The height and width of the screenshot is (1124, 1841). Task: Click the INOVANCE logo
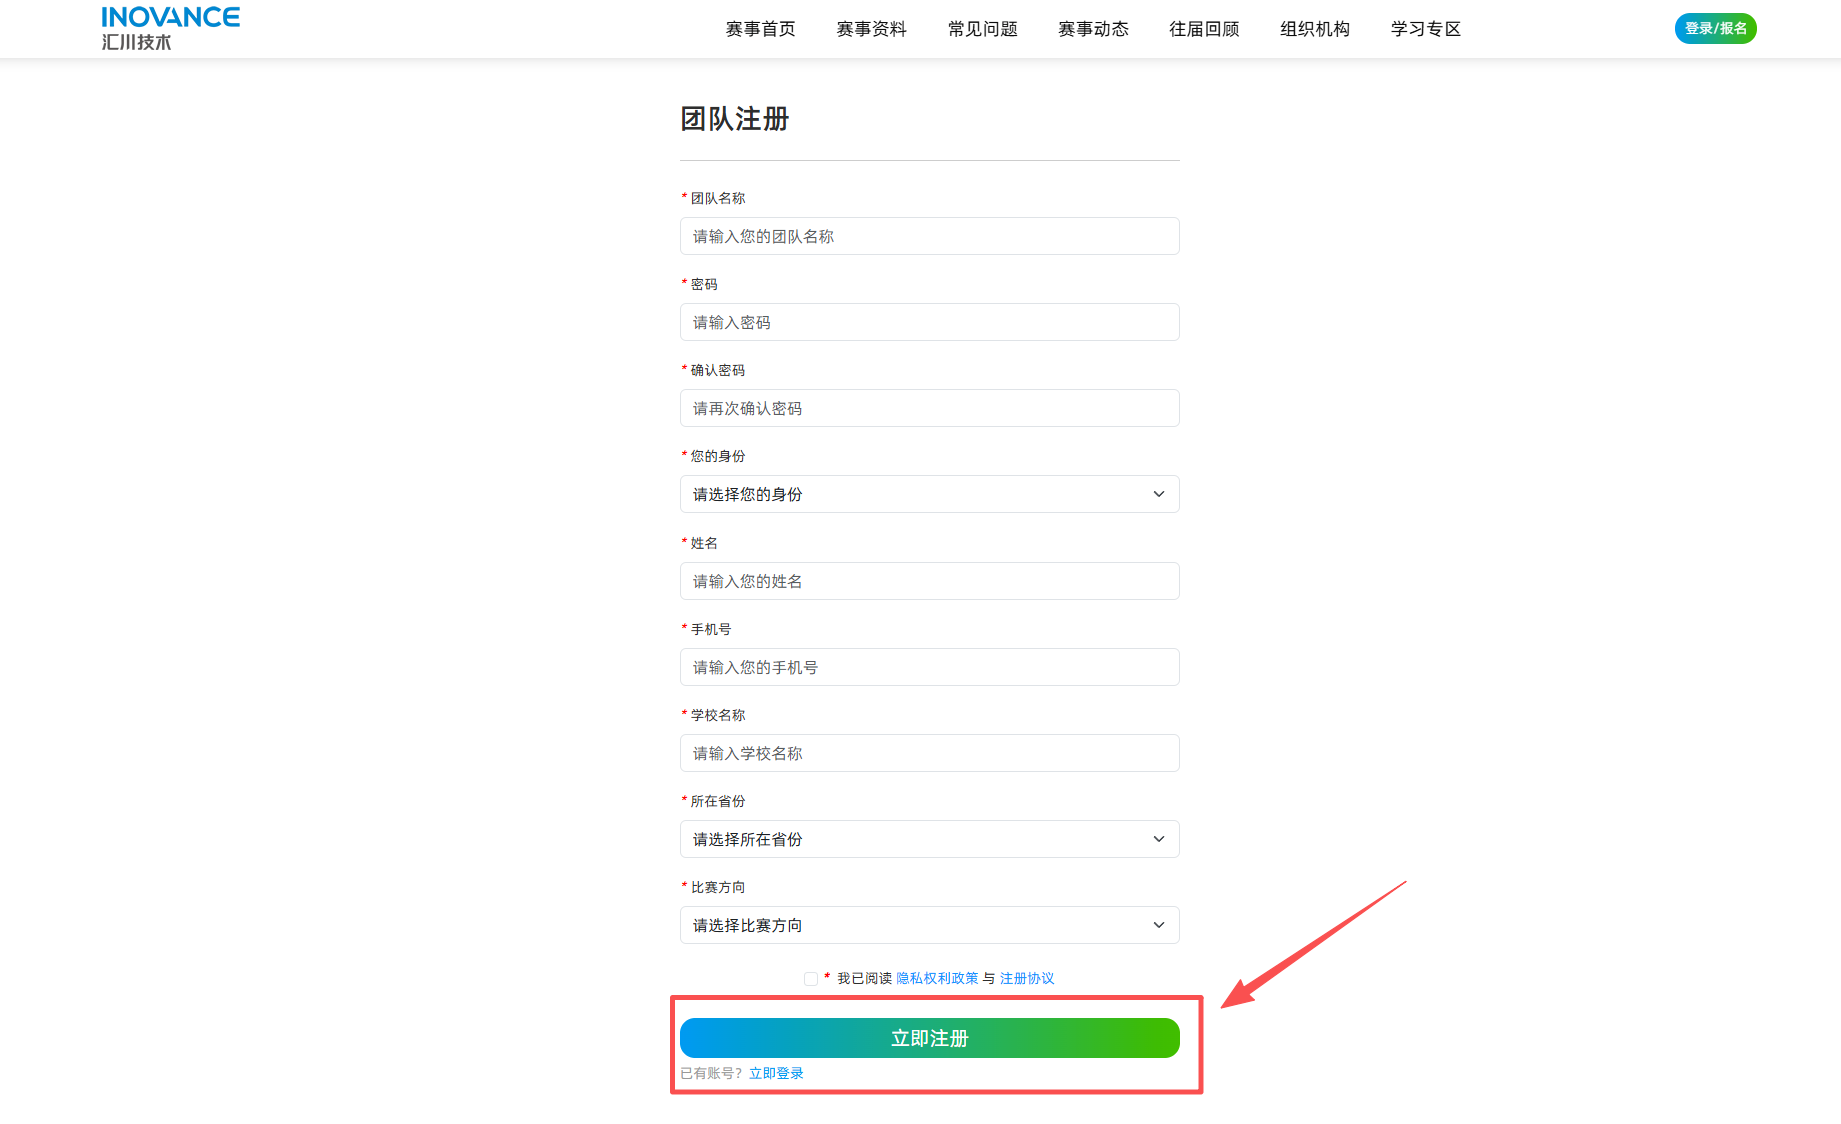tap(170, 28)
